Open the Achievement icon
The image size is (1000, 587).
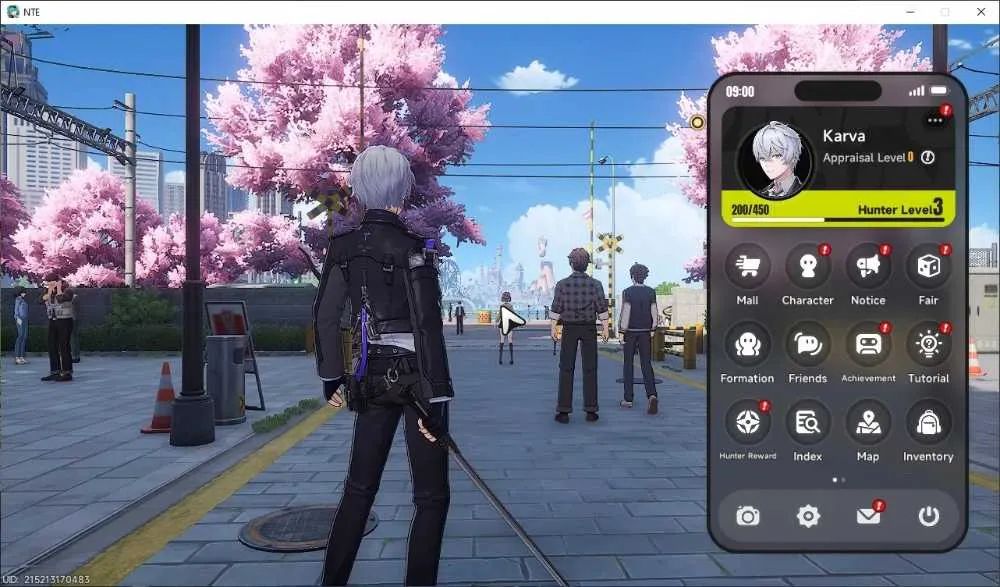coord(868,345)
